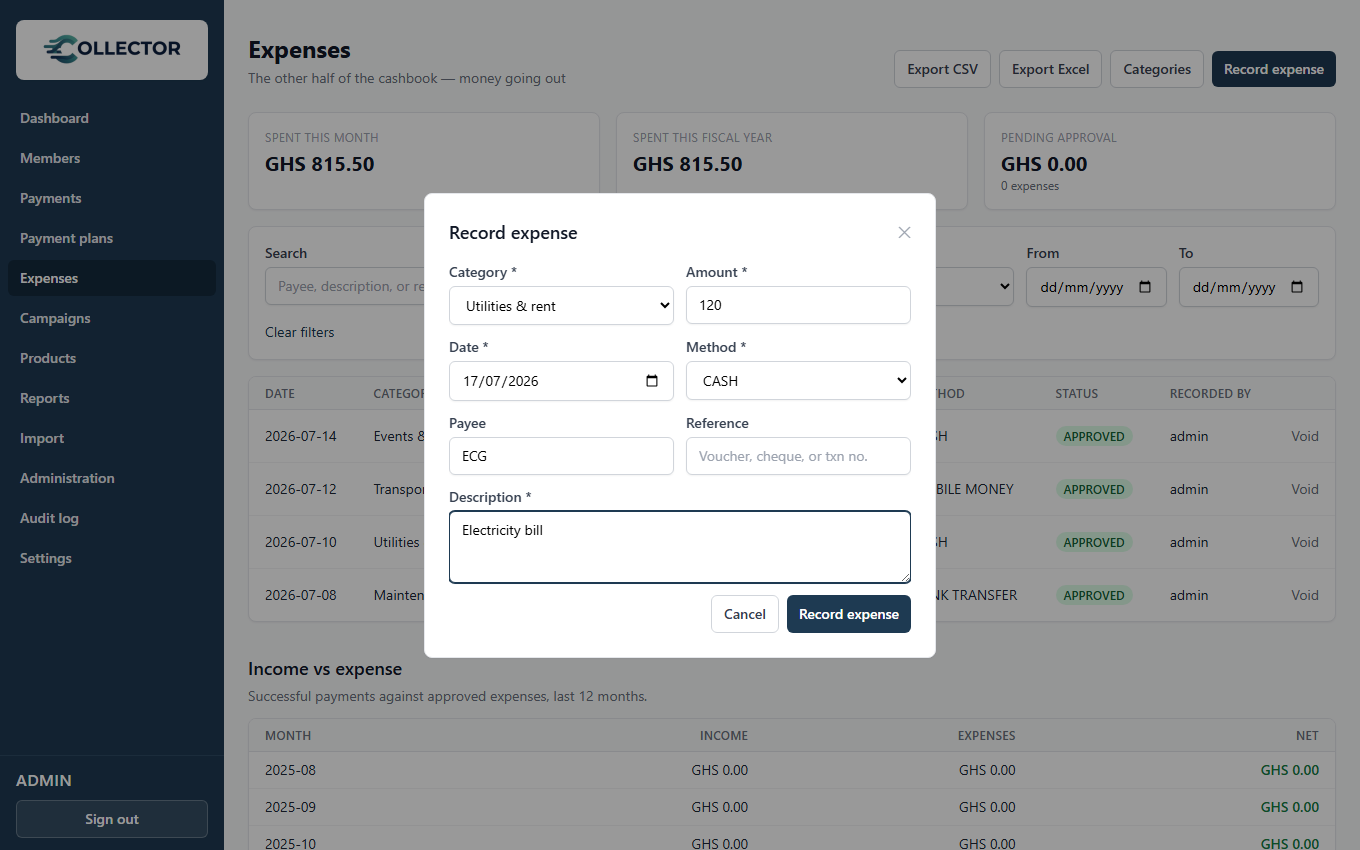Submit the dialog with Record expense button
This screenshot has height=850, width=1360.
click(849, 614)
